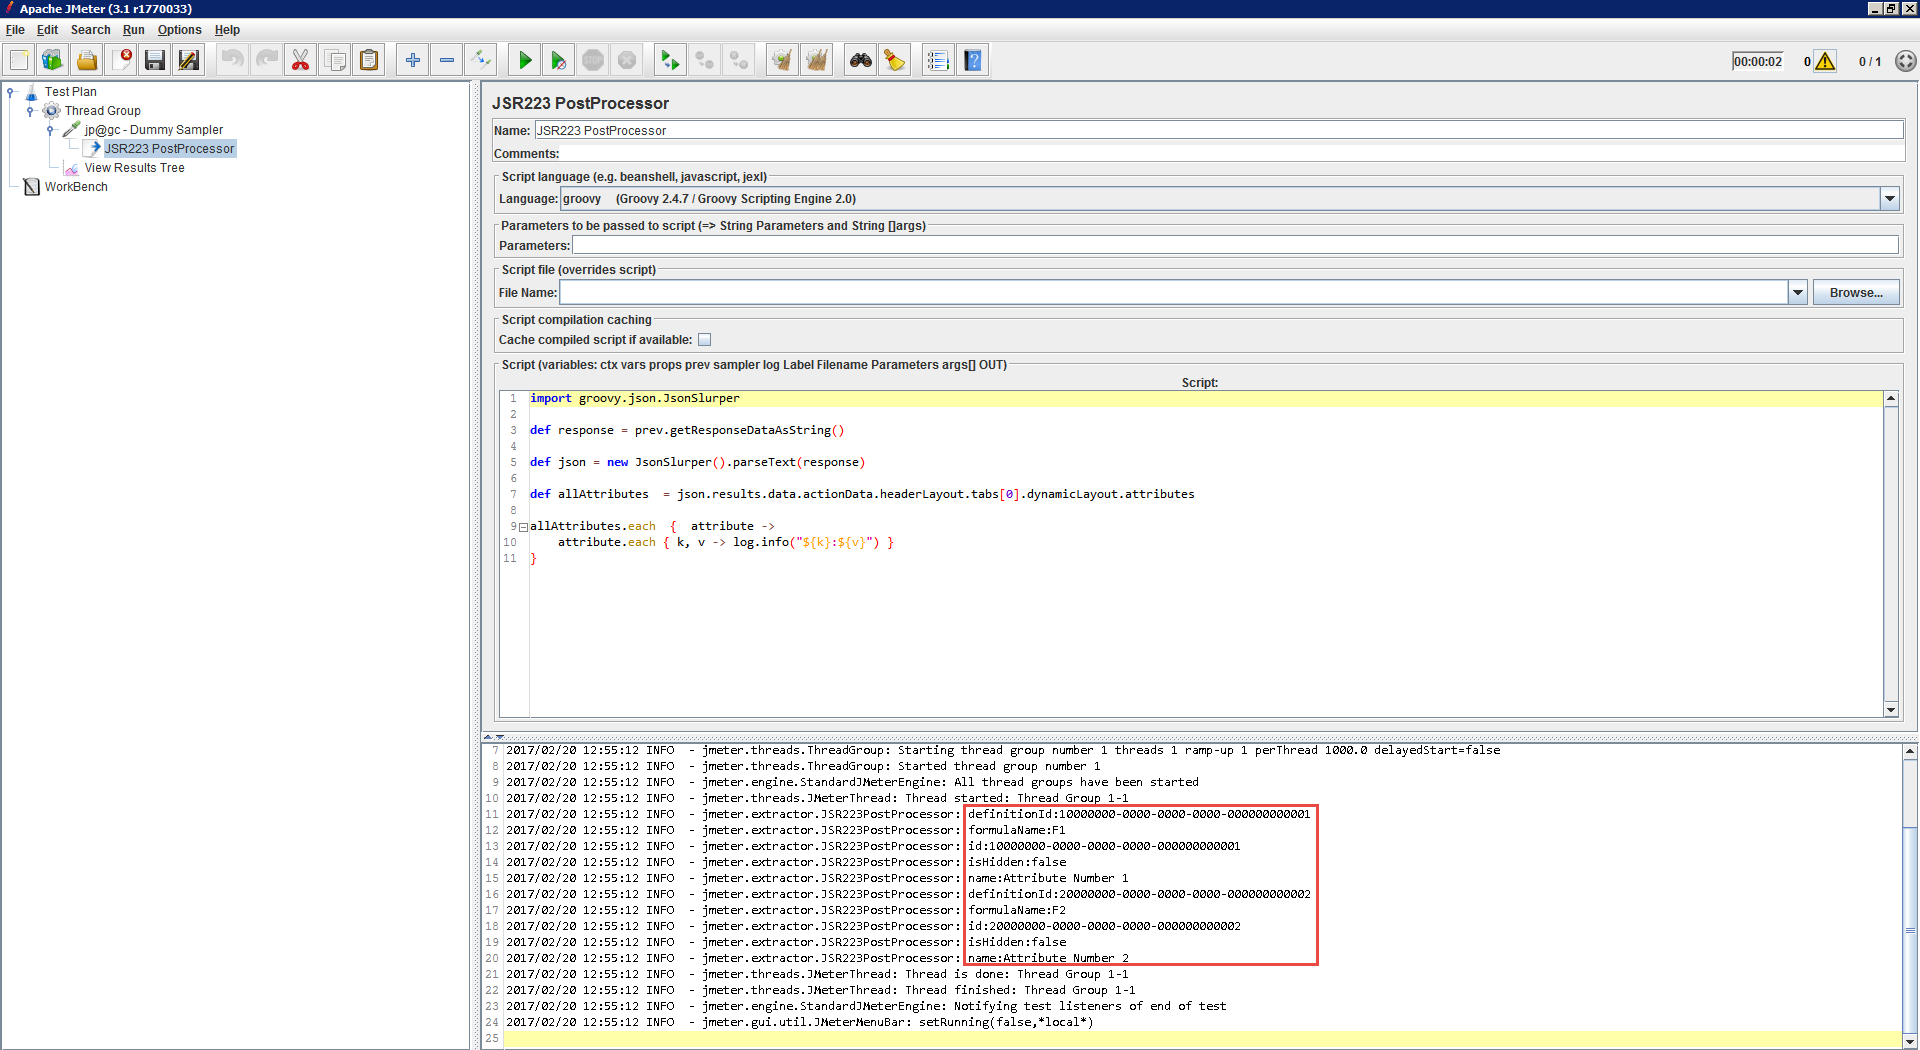Open the Help menu
The width and height of the screenshot is (1920, 1050).
pos(227,30)
